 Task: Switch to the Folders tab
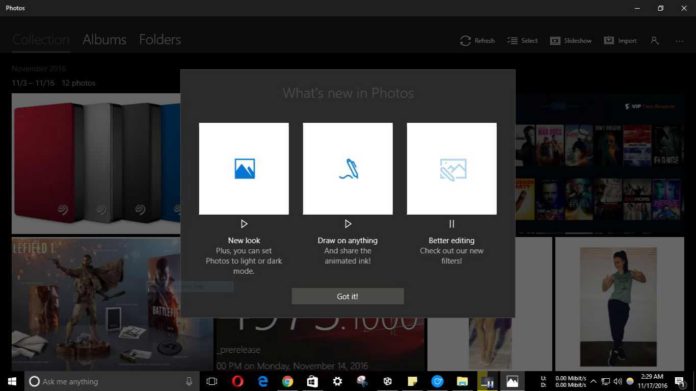pyautogui.click(x=160, y=40)
